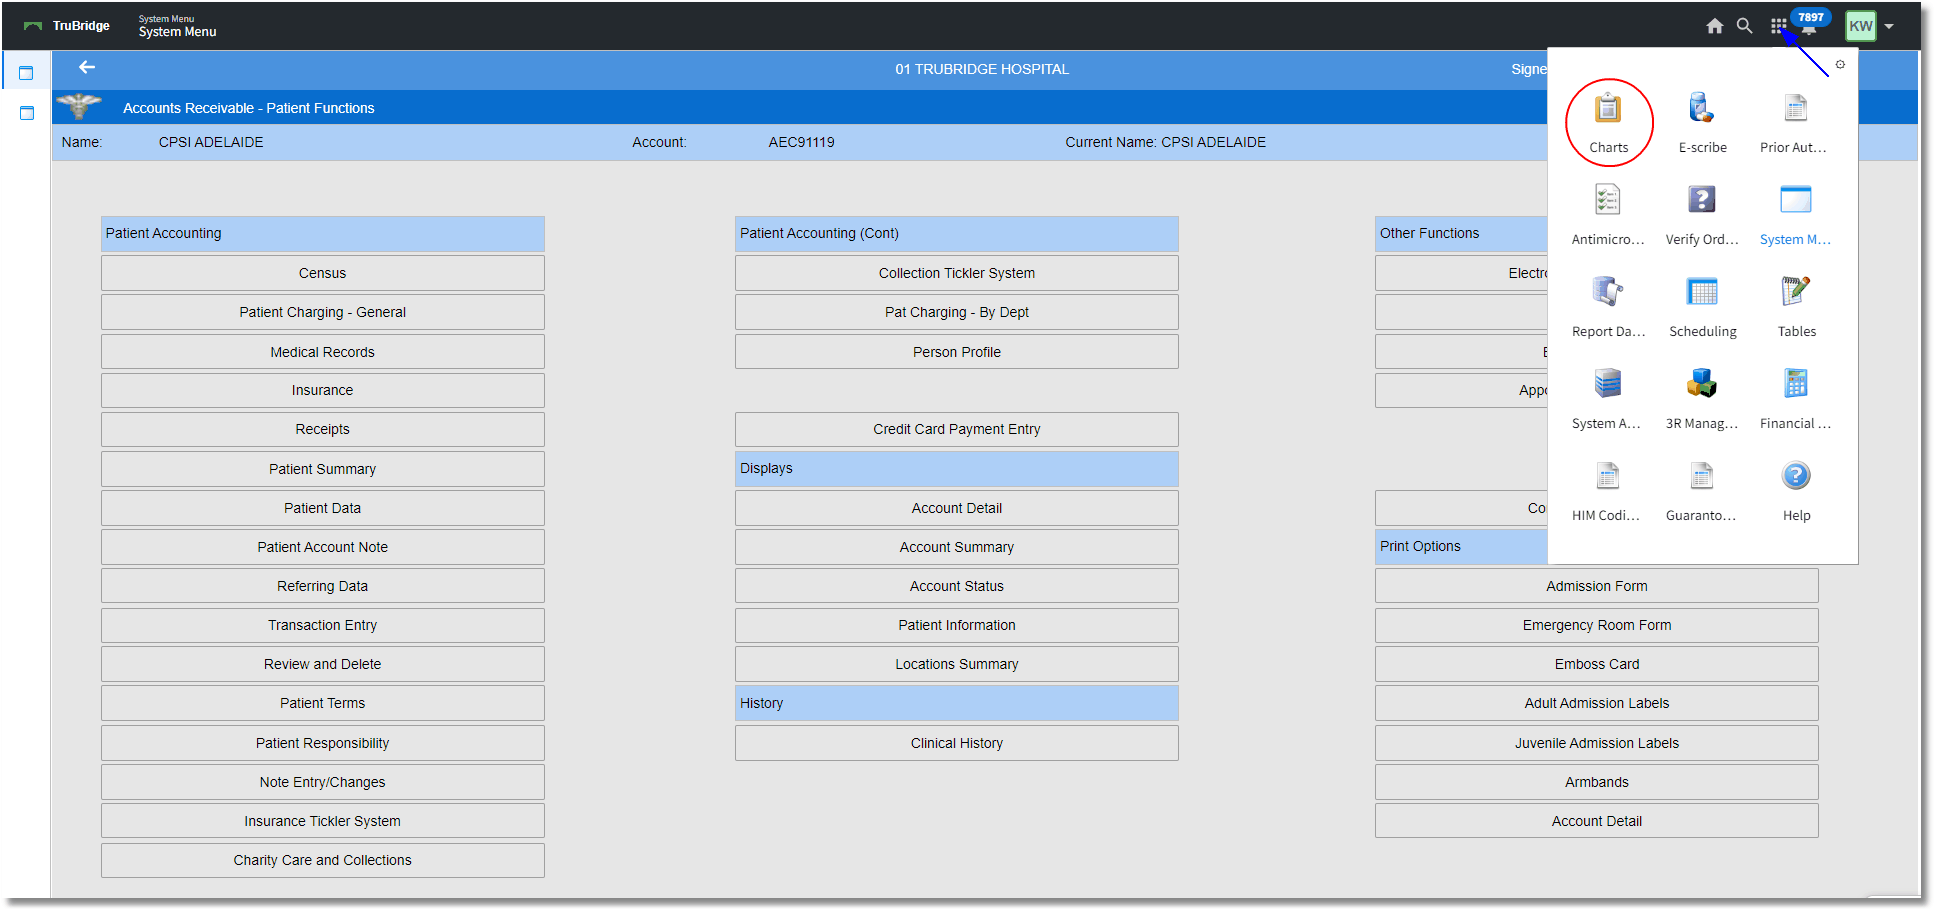Click the System Menu title text
This screenshot has width=1935, height=912.
(x=177, y=32)
